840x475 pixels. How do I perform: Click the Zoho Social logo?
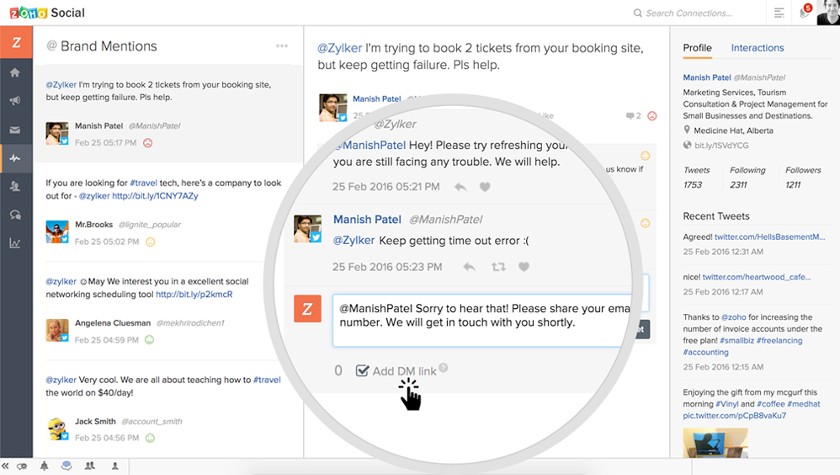point(47,13)
